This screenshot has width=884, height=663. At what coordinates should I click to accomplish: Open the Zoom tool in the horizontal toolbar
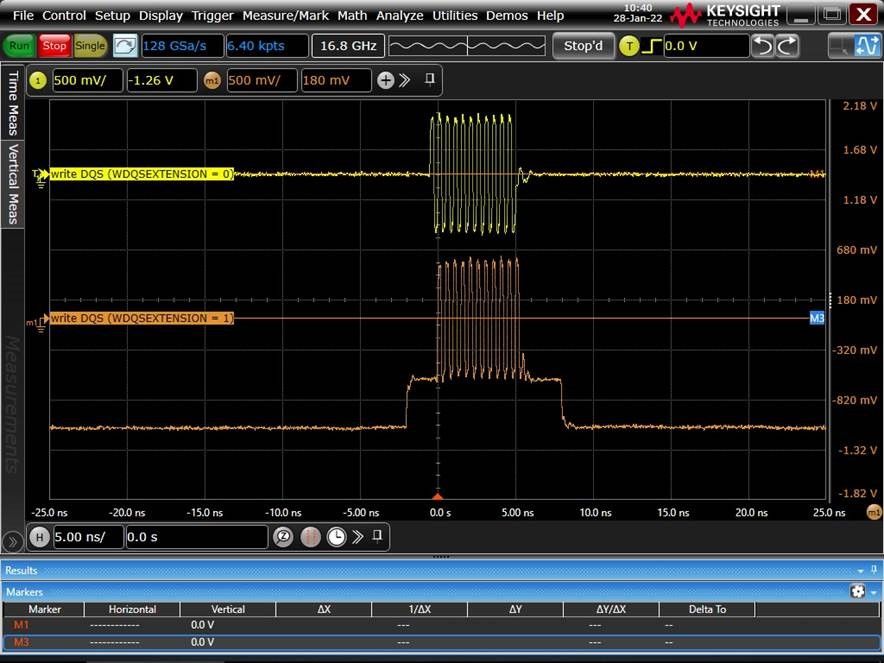tap(283, 537)
